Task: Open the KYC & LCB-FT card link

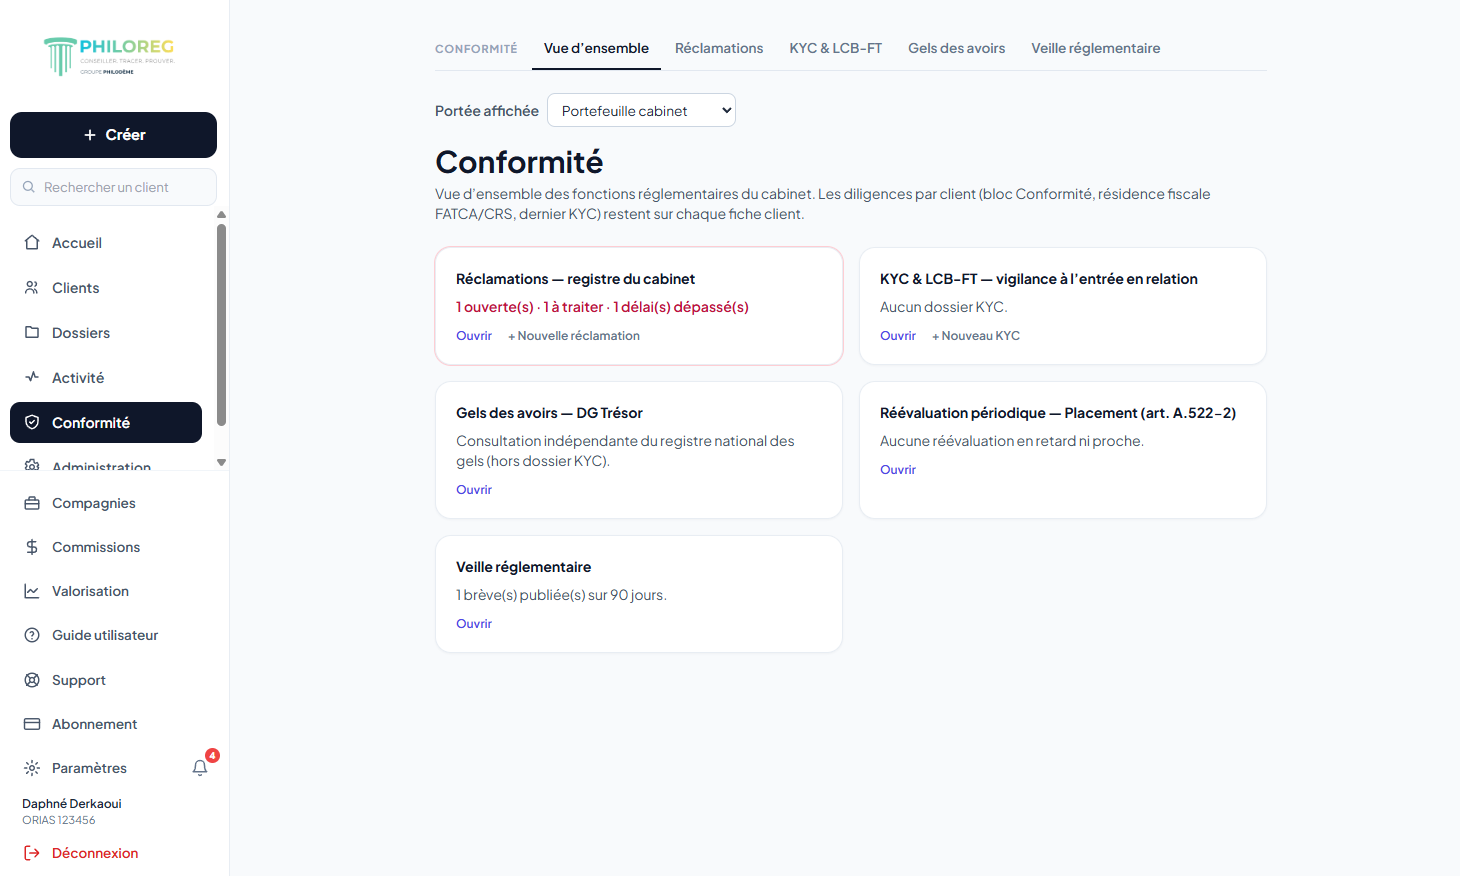Action: [x=898, y=336]
